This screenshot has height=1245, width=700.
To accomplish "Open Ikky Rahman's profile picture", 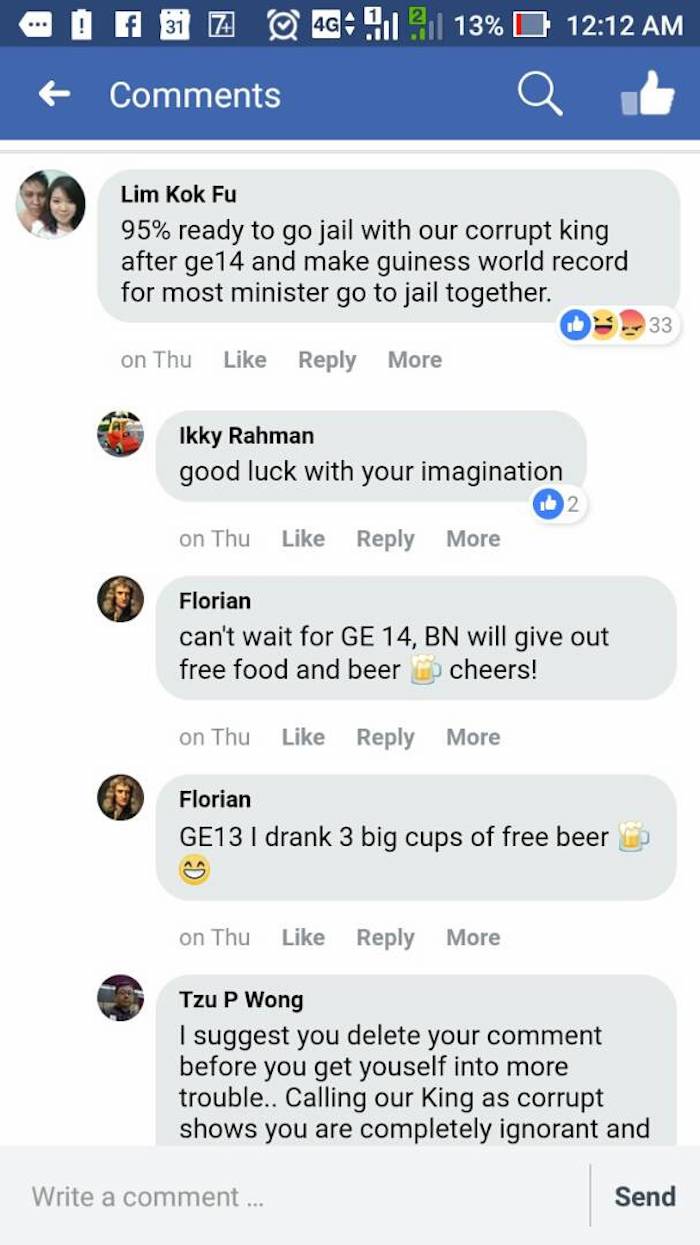I will [x=121, y=435].
